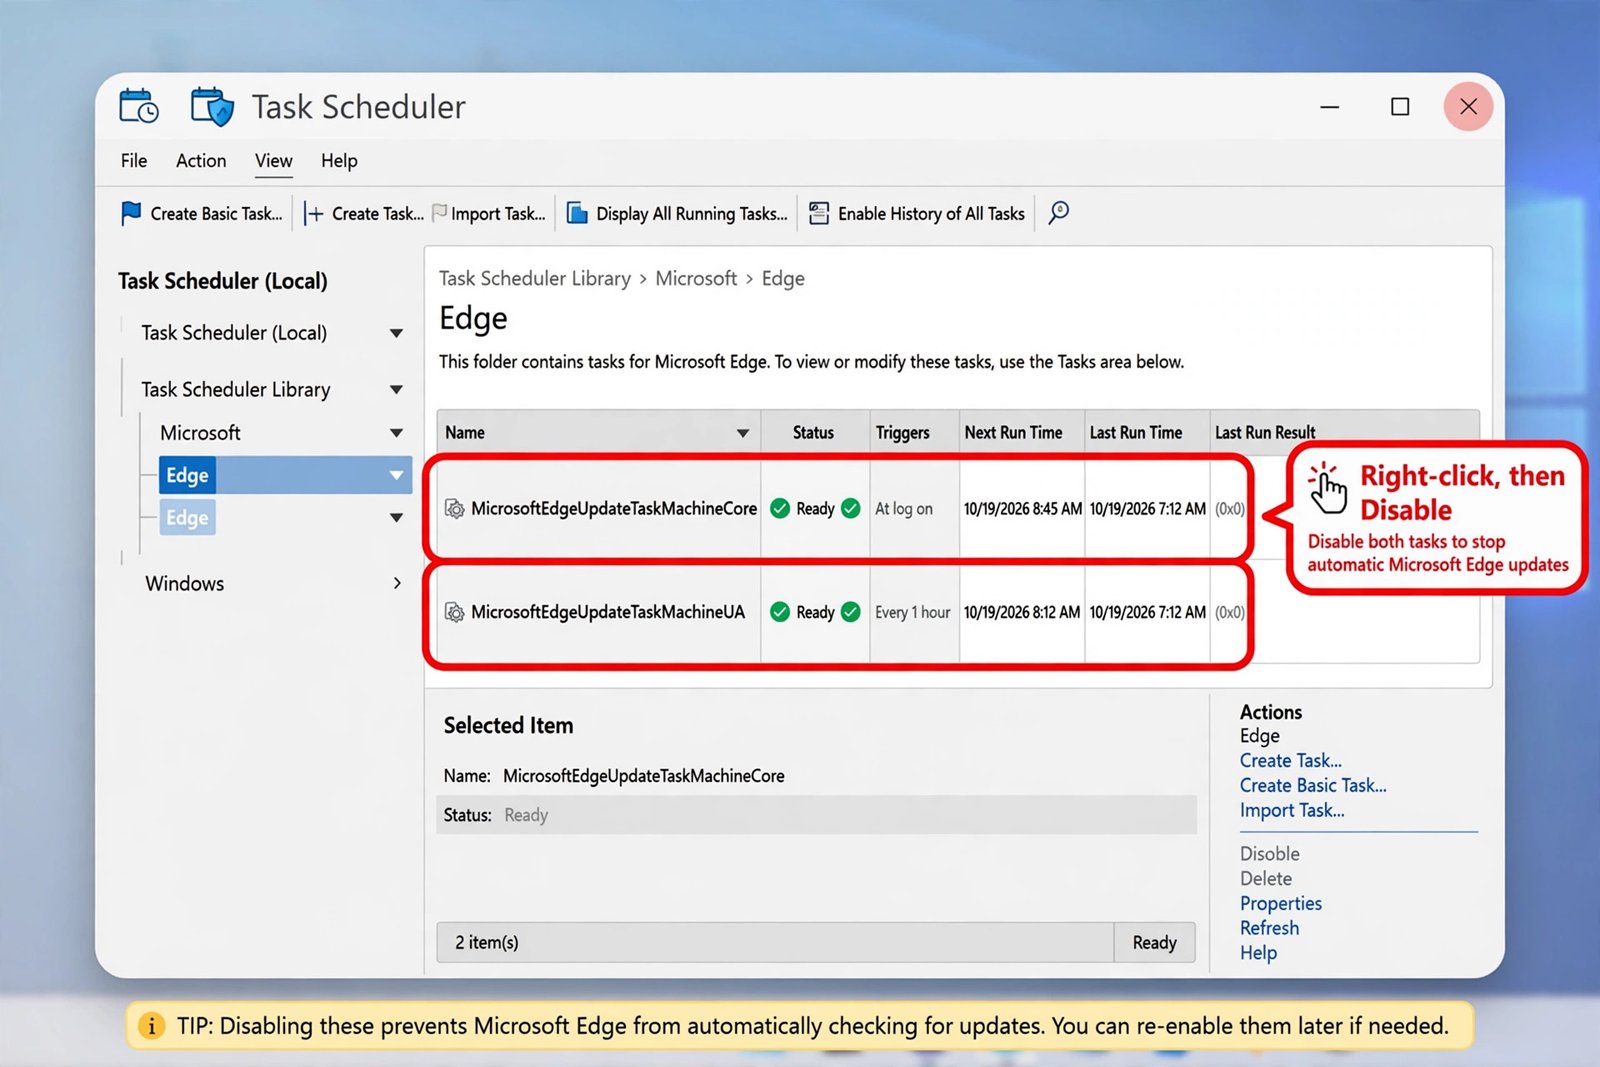Image resolution: width=1600 pixels, height=1067 pixels.
Task: Select the second faded Edge tree item
Action: (187, 518)
